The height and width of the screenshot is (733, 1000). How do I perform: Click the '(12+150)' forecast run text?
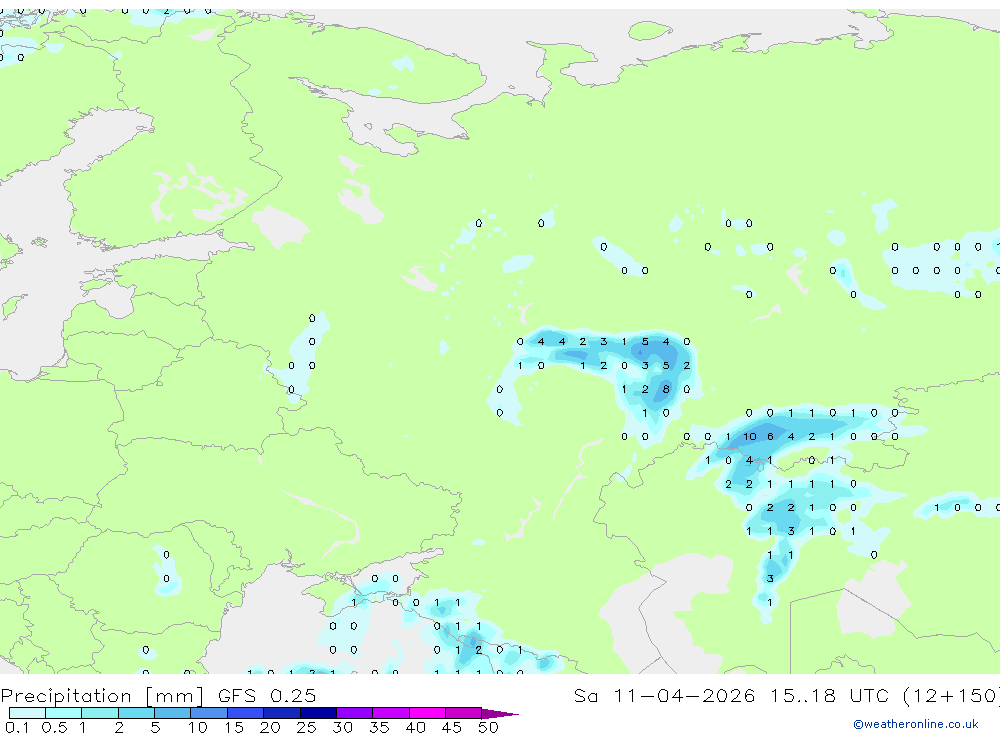tap(952, 695)
